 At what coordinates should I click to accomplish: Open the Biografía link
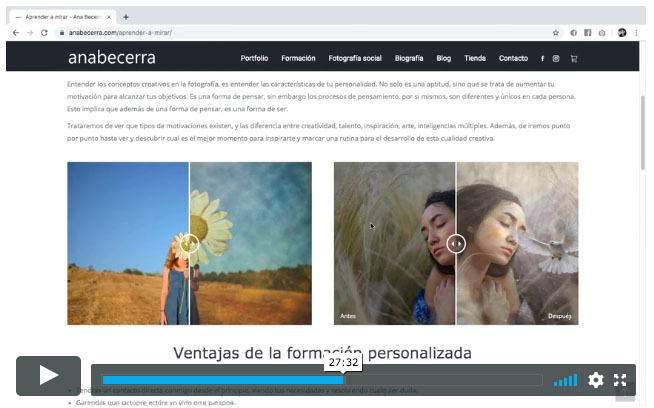point(409,59)
